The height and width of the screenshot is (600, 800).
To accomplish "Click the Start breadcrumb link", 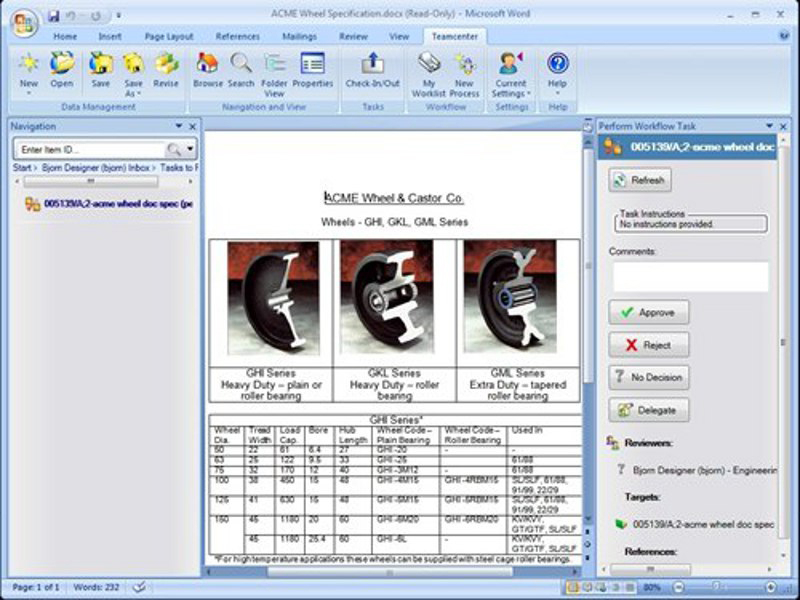I will click(x=22, y=167).
